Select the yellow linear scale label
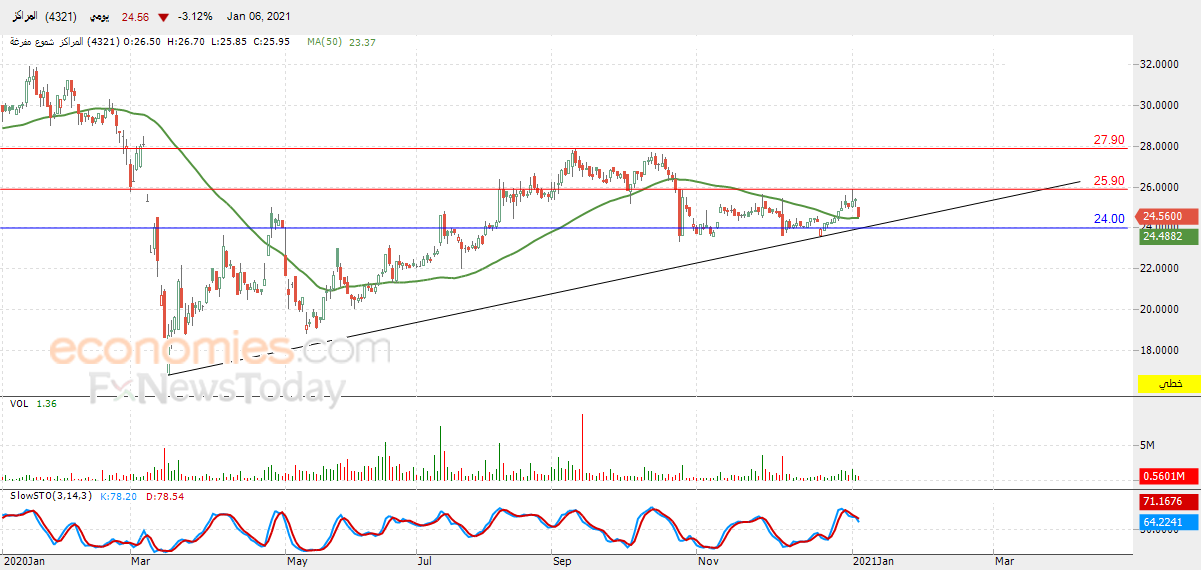The image size is (1201, 570). coord(1169,385)
